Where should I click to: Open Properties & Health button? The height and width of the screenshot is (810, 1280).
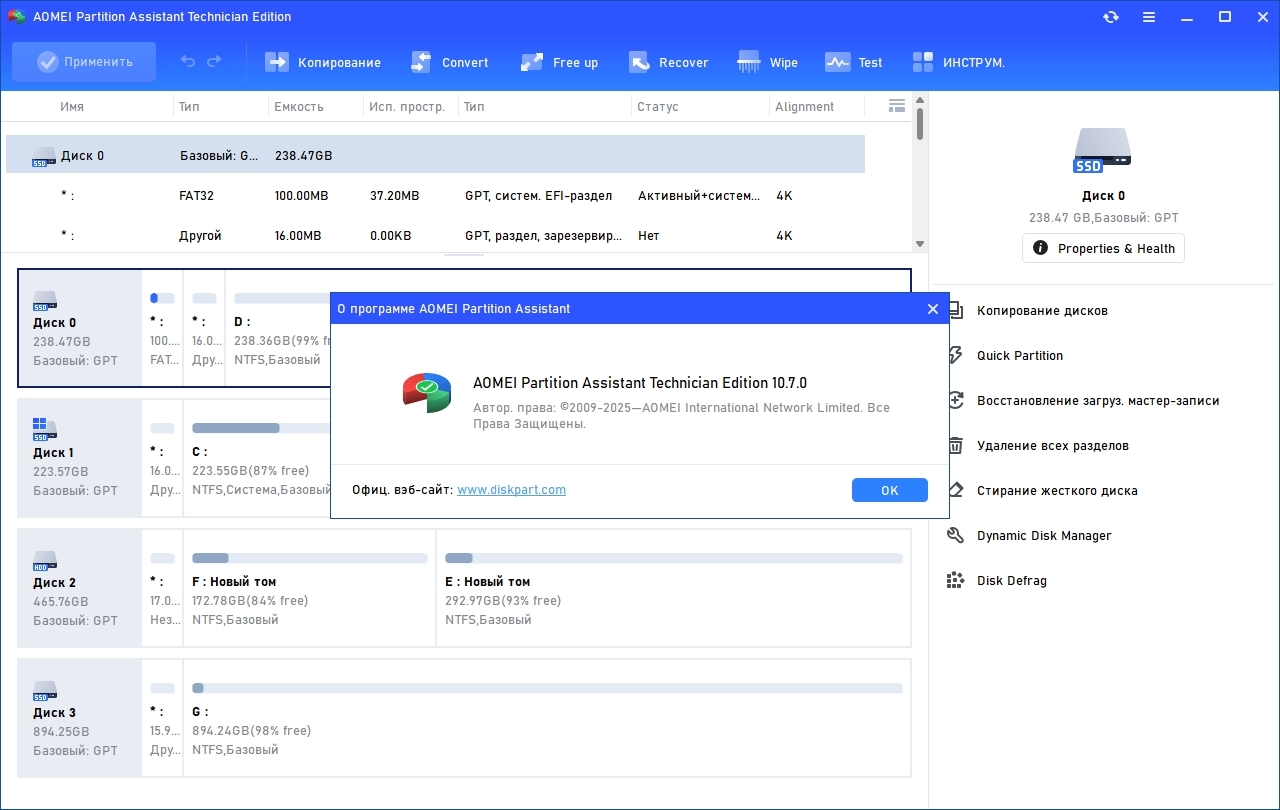click(x=1103, y=248)
